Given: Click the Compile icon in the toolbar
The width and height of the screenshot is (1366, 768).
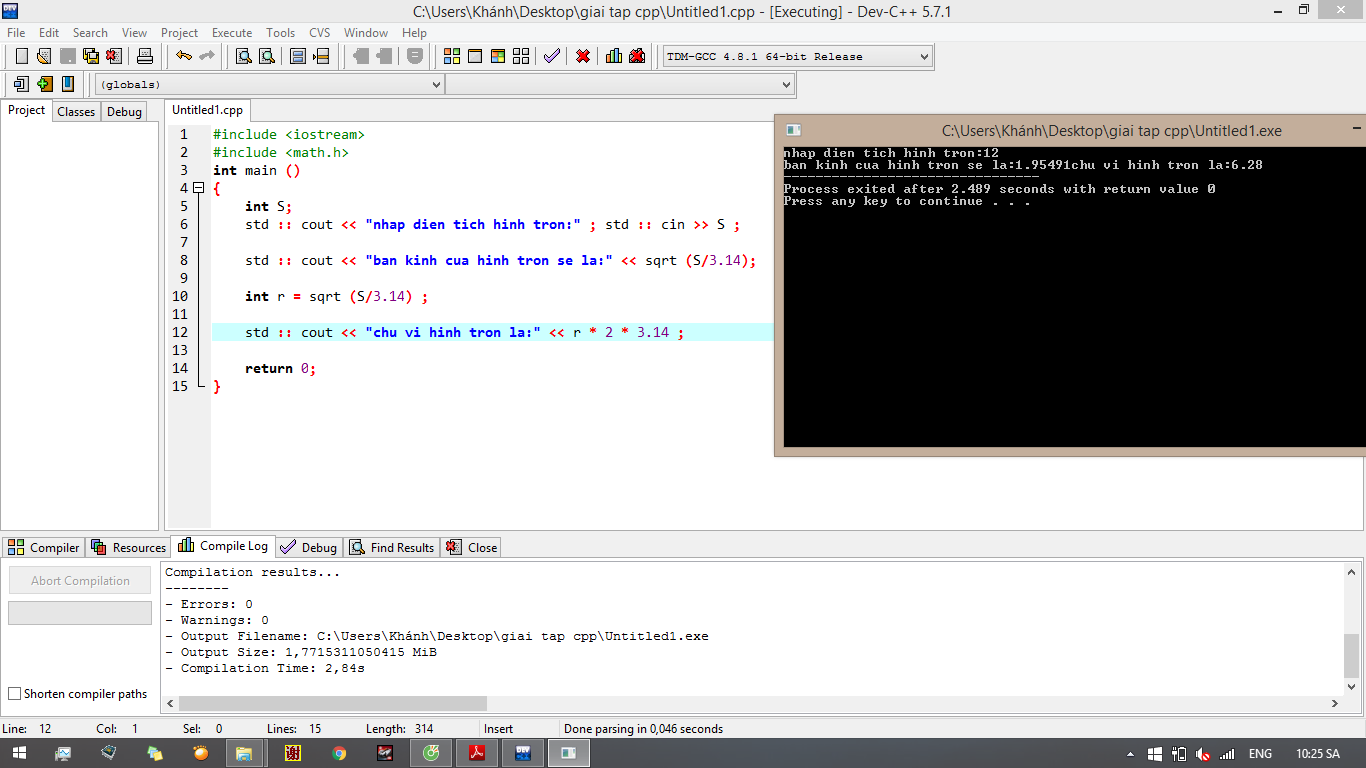Looking at the screenshot, I should pos(452,56).
